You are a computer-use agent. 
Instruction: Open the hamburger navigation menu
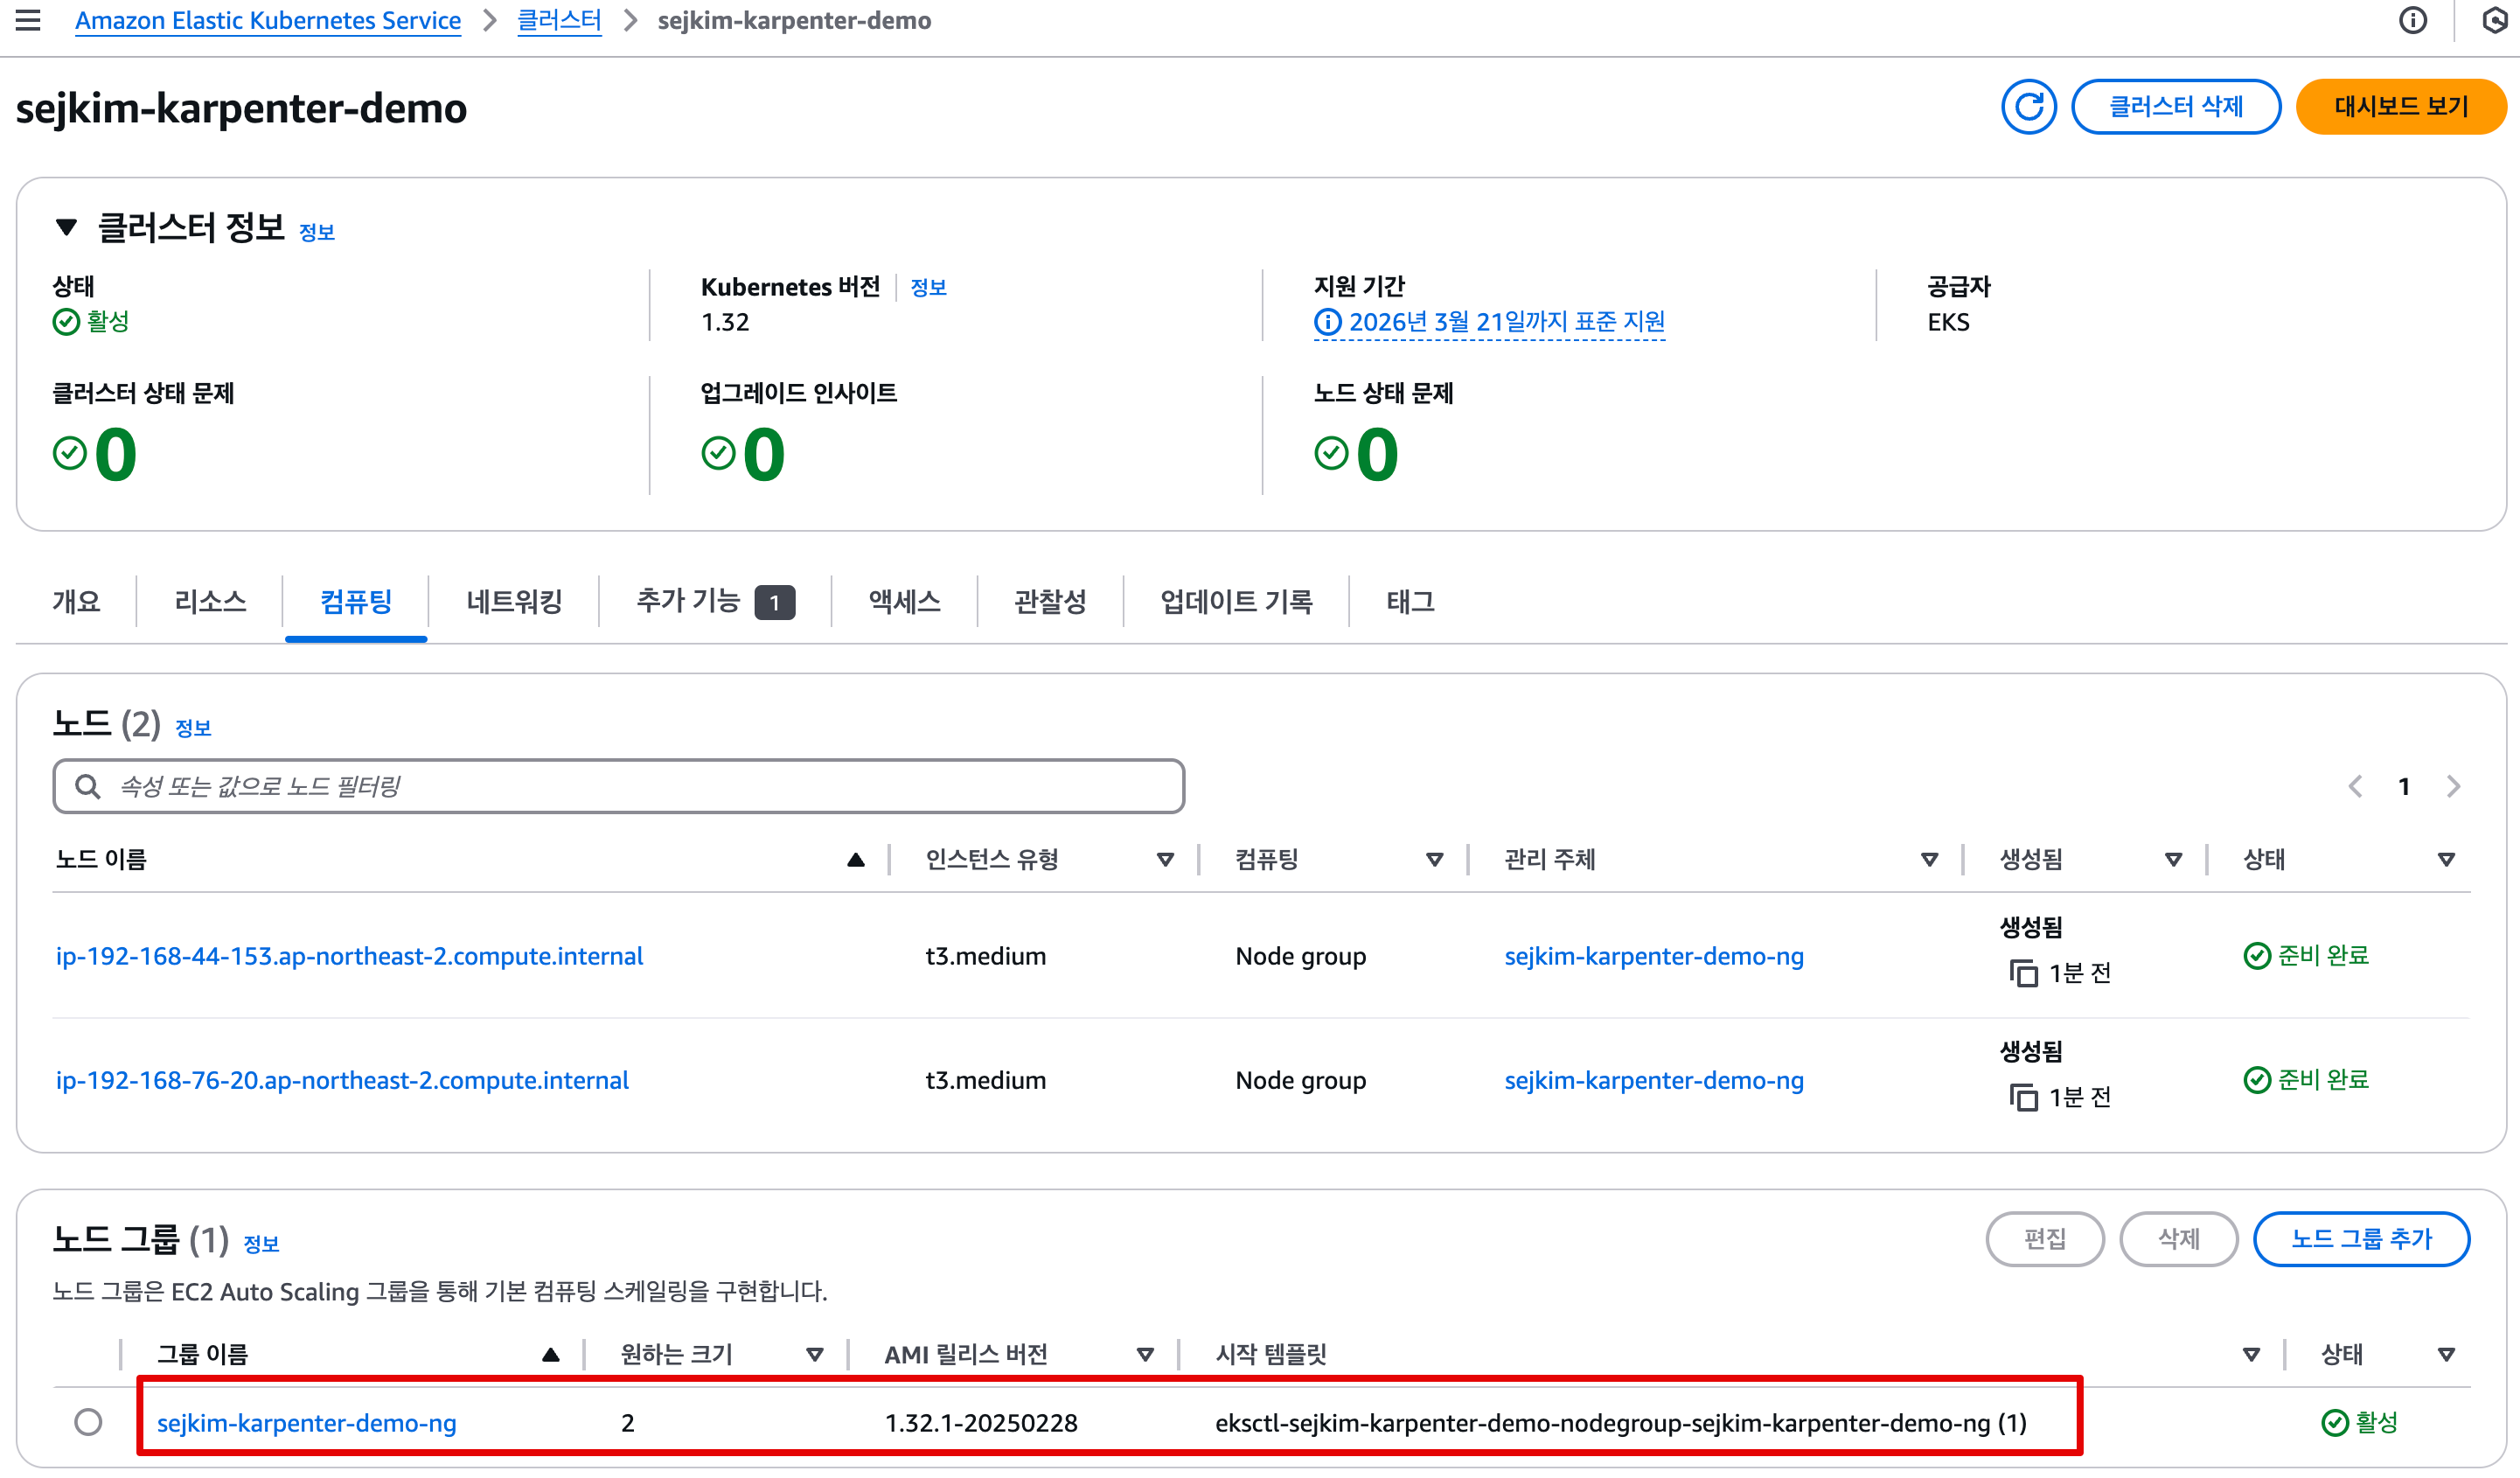(28, 20)
